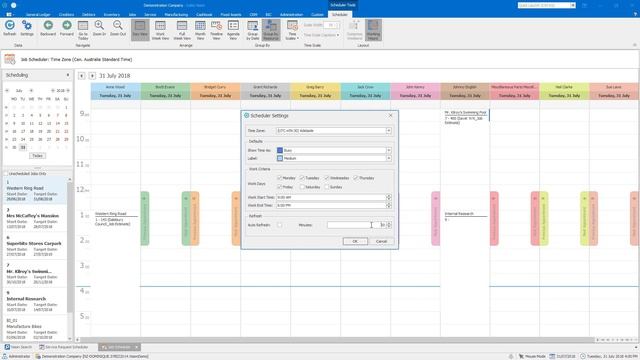Image resolution: width=640 pixels, height=360 pixels.
Task: Switch to Work Week View
Action: coord(160,30)
